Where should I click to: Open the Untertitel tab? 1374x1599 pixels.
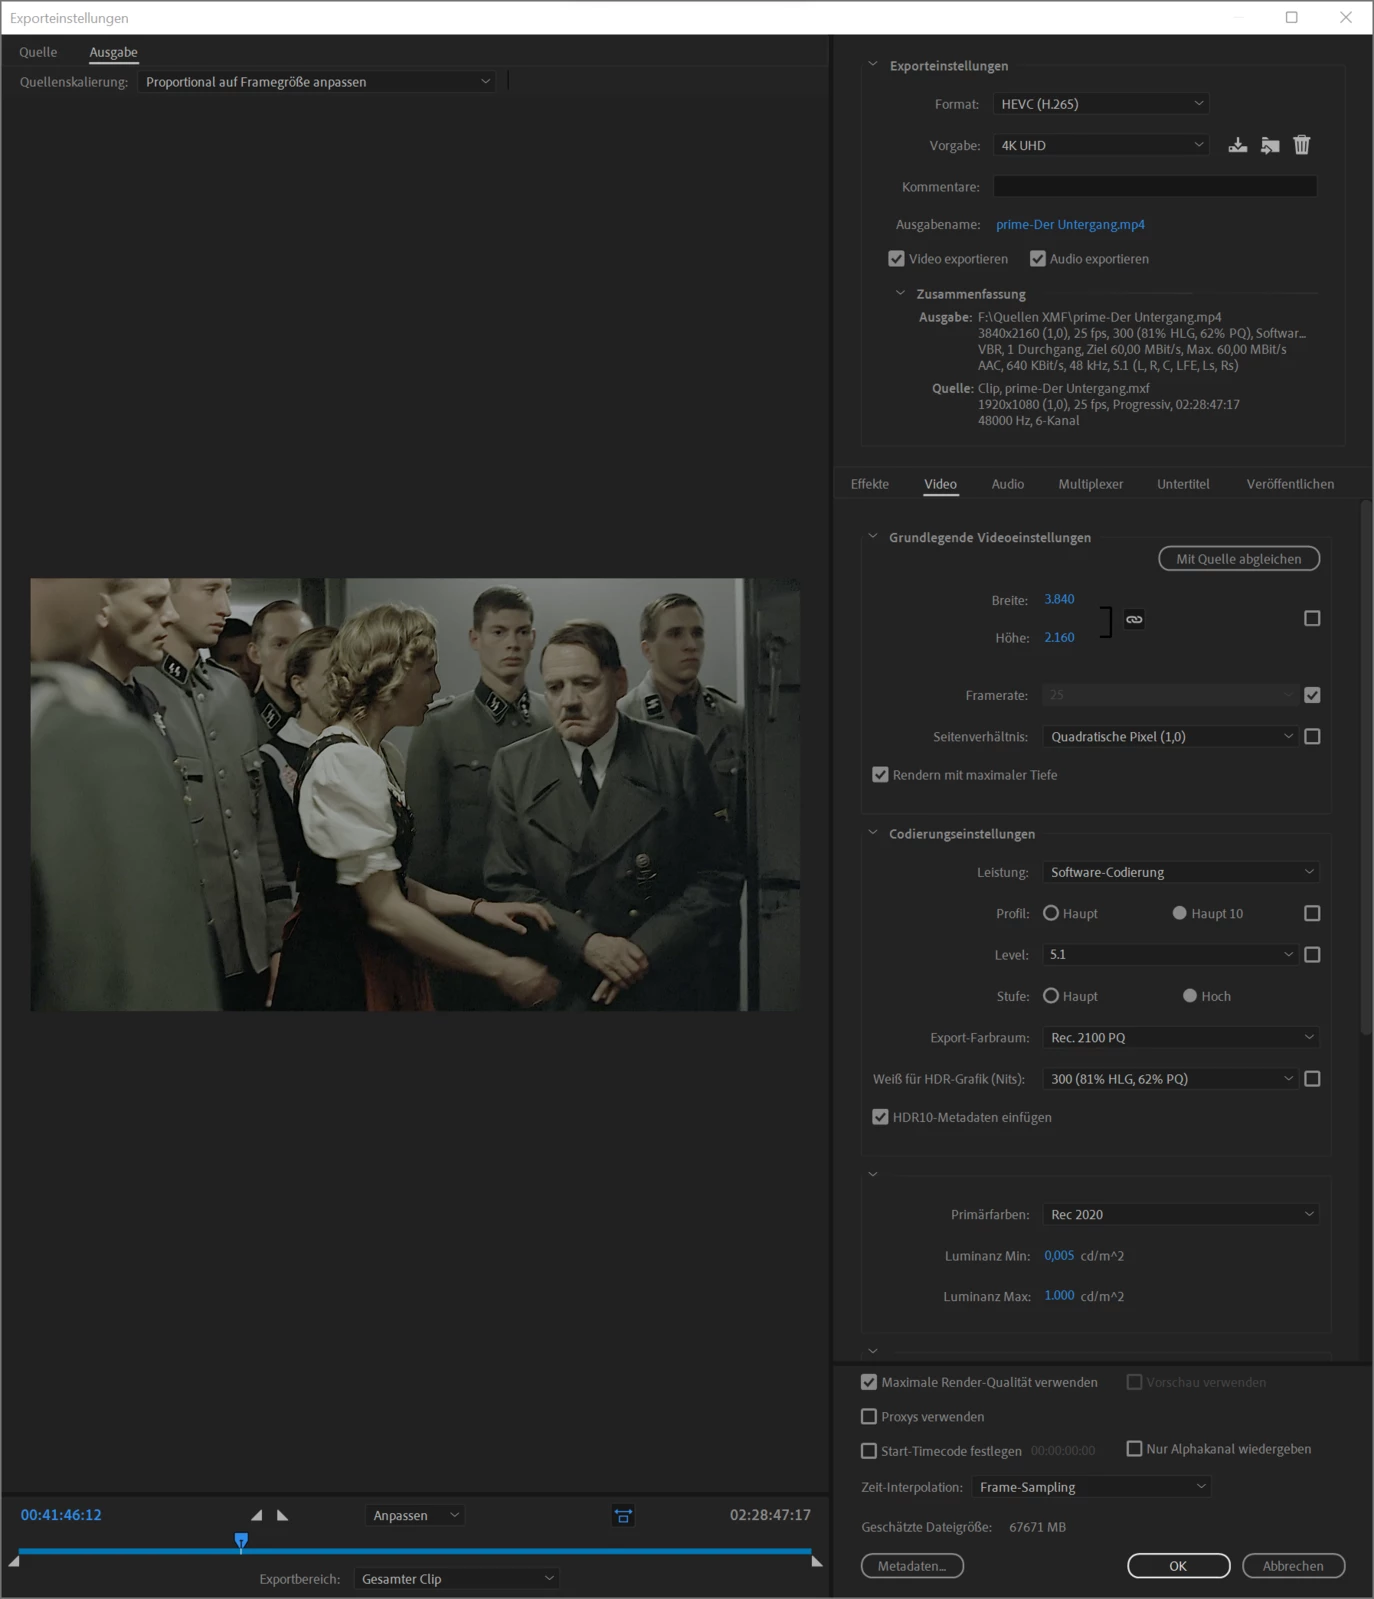pyautogui.click(x=1183, y=484)
